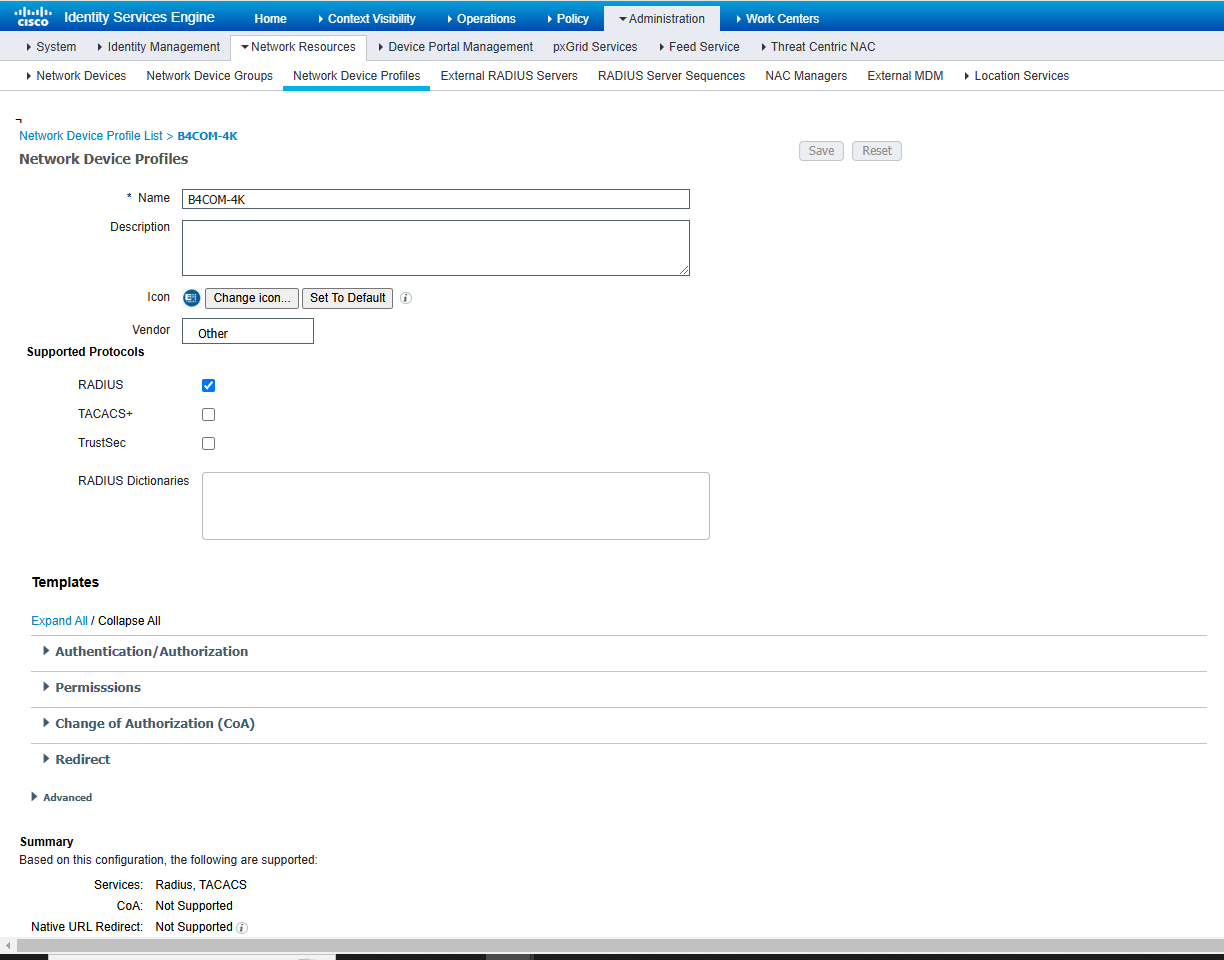1224x960 pixels.
Task: Uncheck the RADIUS protocol checkbox
Action: [208, 385]
